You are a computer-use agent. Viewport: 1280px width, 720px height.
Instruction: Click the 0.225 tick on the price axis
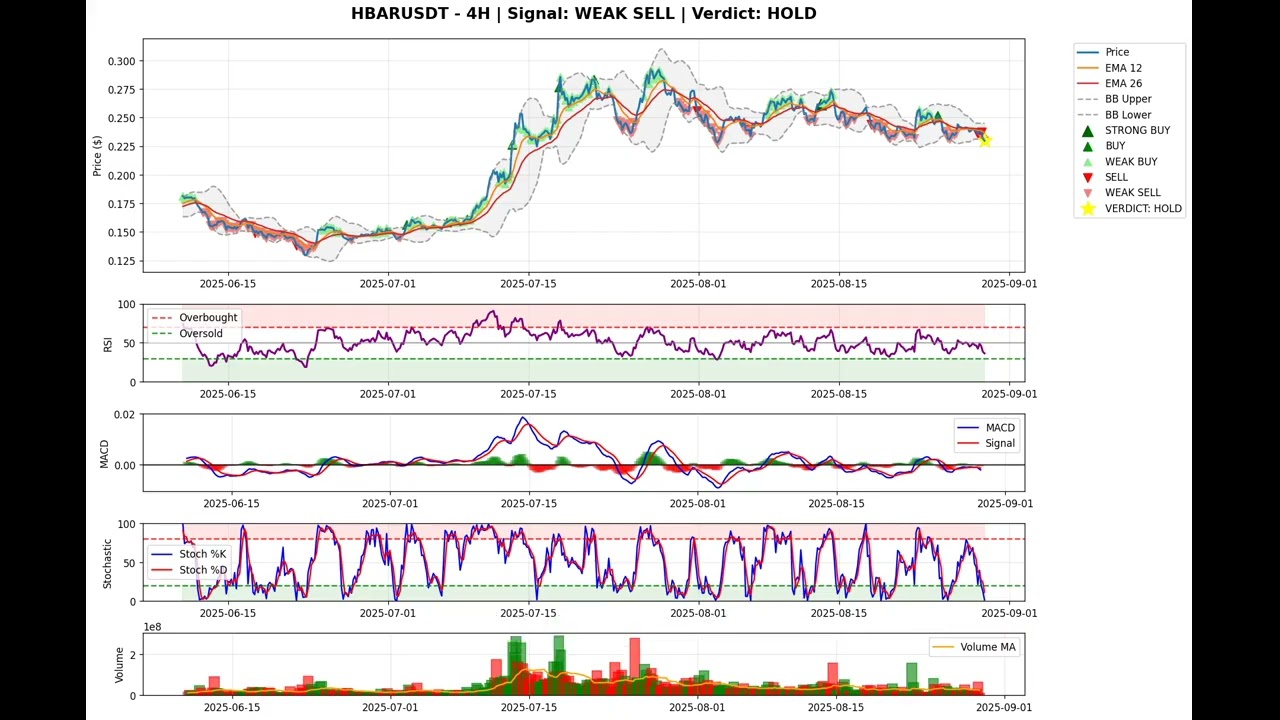[121, 147]
